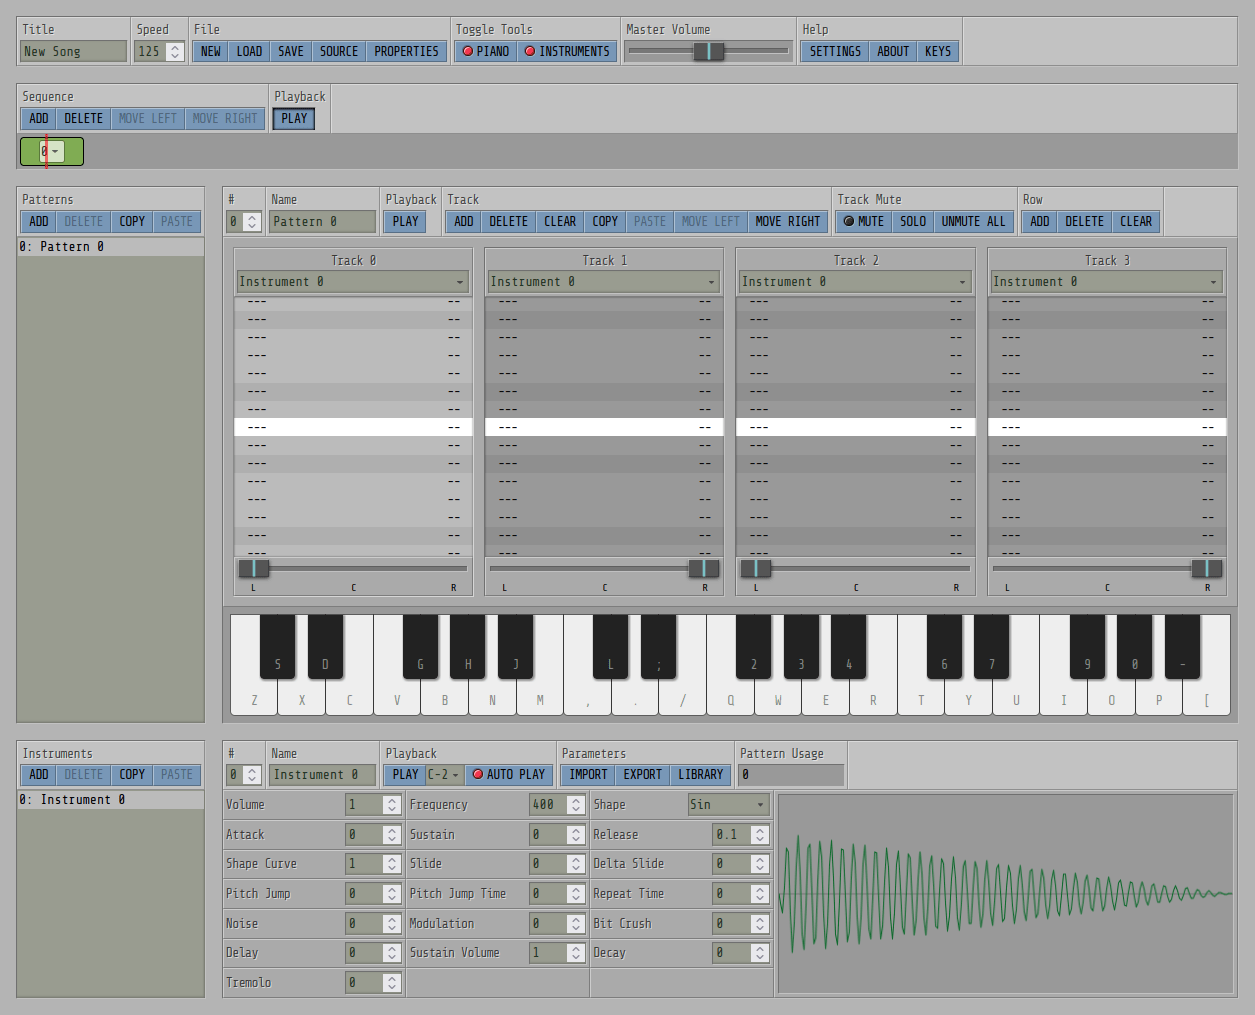Screen dimensions: 1255x1015
Task: Open Track 0 instrument dropdown
Action: click(x=353, y=282)
